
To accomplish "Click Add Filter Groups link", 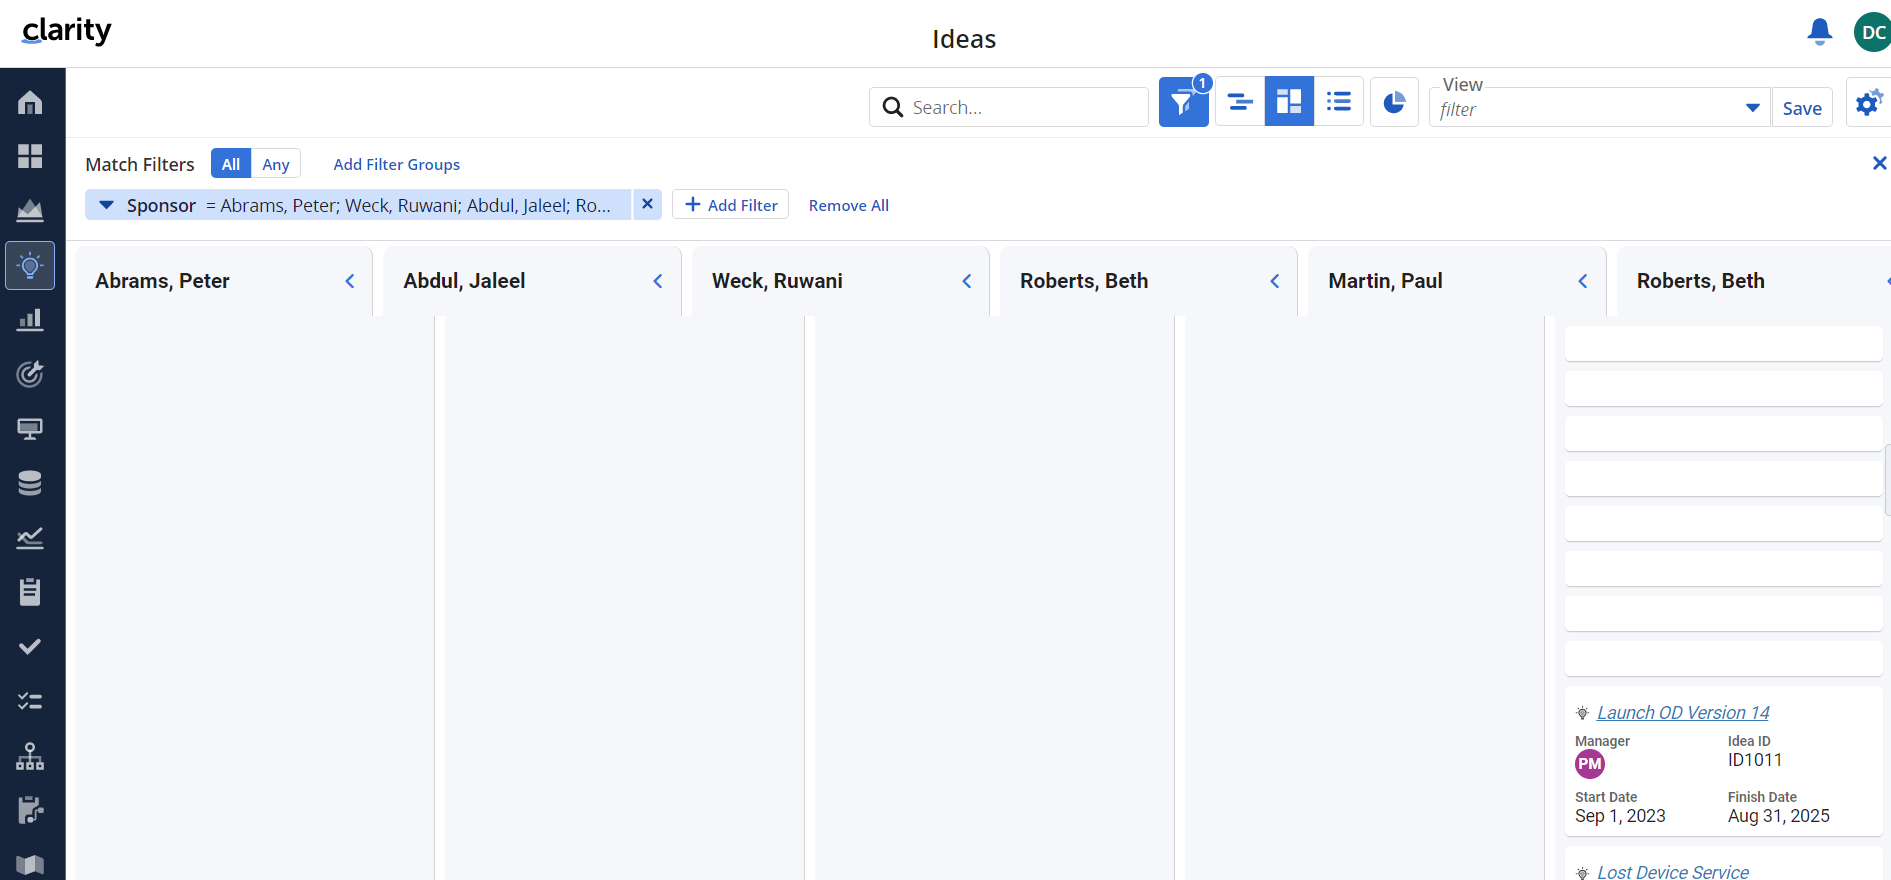I will tap(396, 164).
